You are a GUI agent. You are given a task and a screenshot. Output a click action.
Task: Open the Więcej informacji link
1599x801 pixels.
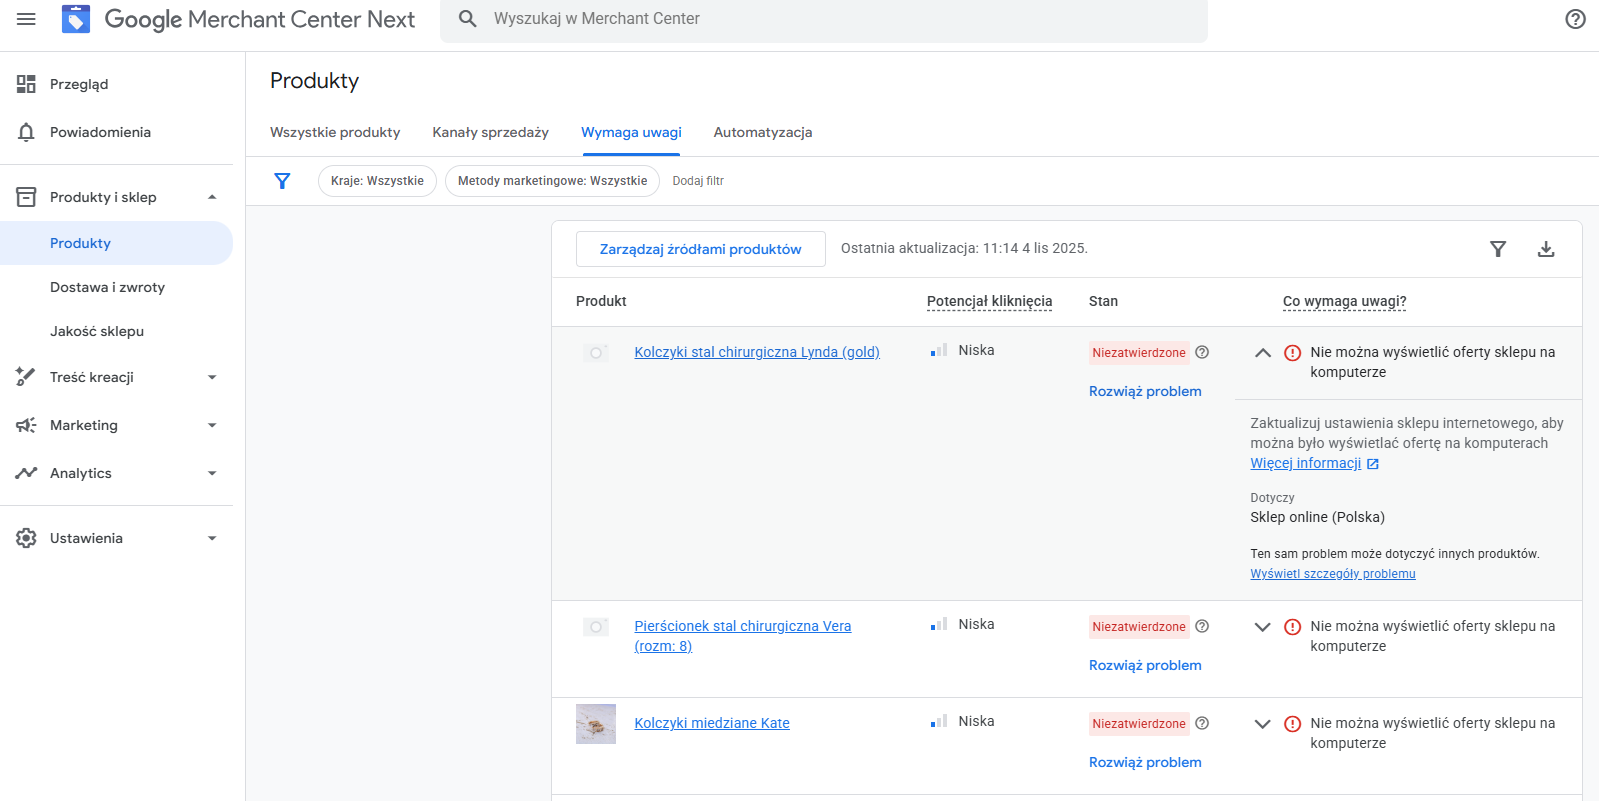(x=1305, y=463)
